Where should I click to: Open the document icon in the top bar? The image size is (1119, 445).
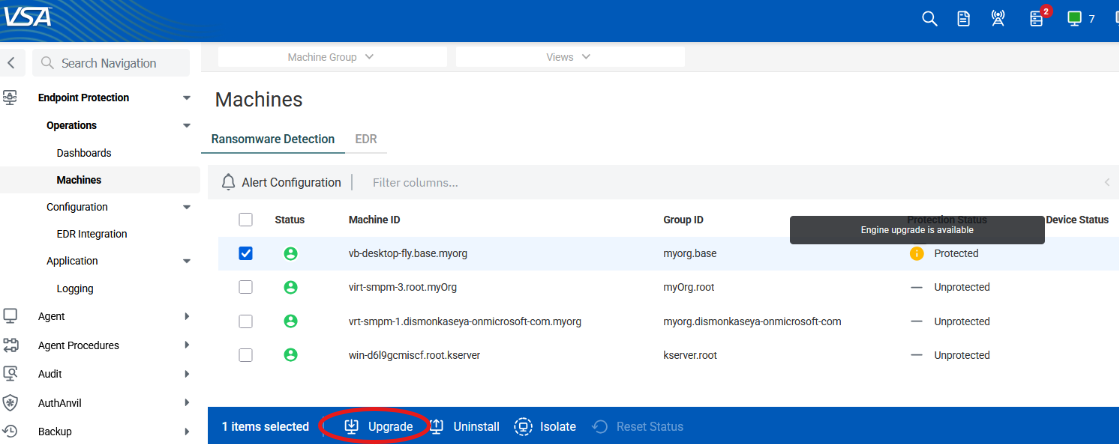[x=963, y=19]
